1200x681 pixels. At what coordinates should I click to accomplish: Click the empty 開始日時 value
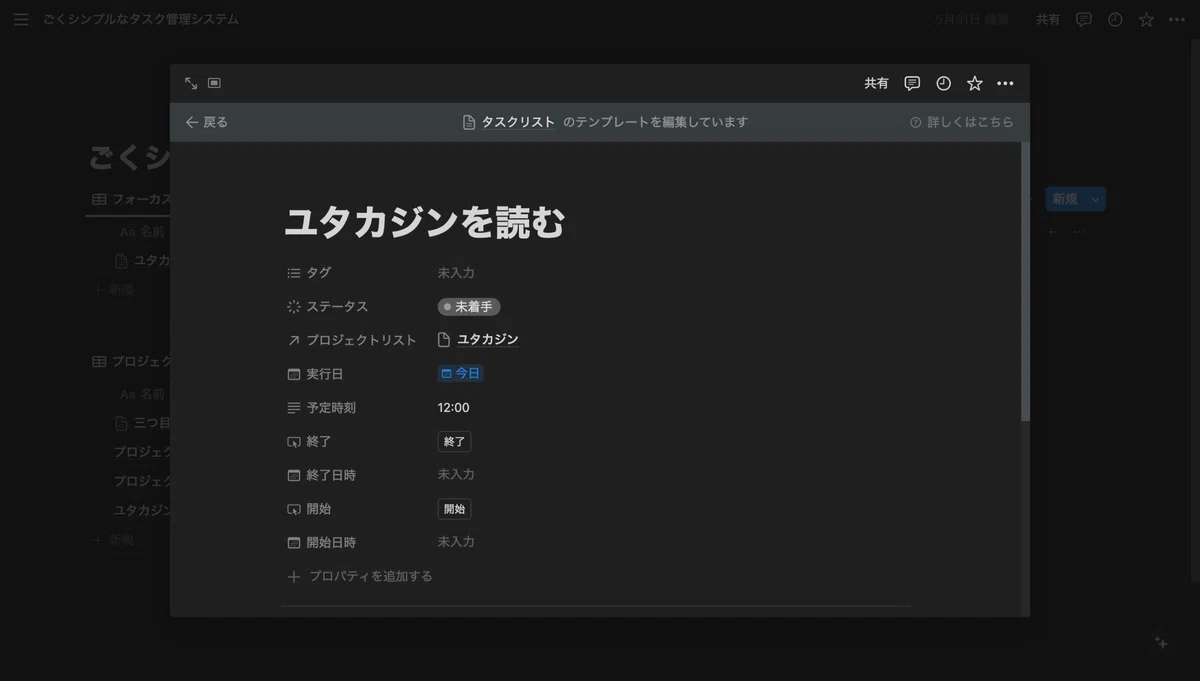(x=456, y=541)
